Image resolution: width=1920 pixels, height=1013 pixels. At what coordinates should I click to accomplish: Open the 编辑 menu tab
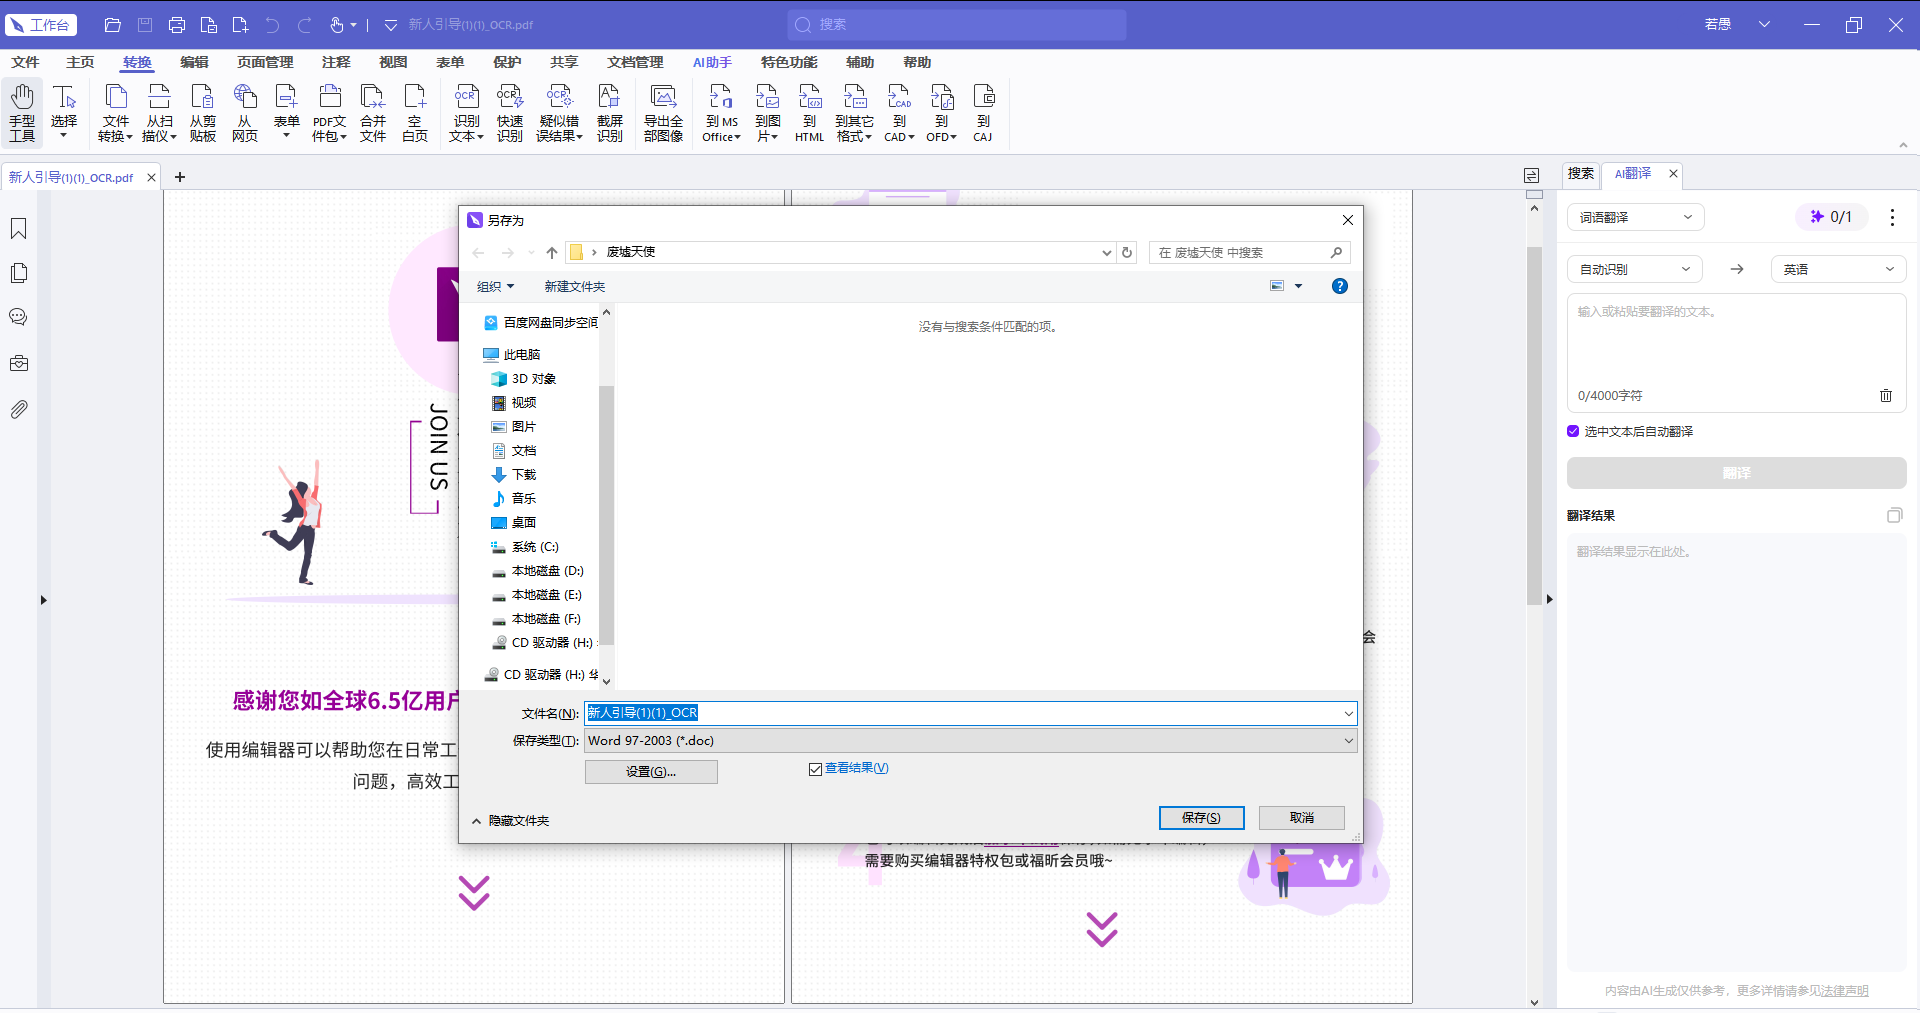194,62
